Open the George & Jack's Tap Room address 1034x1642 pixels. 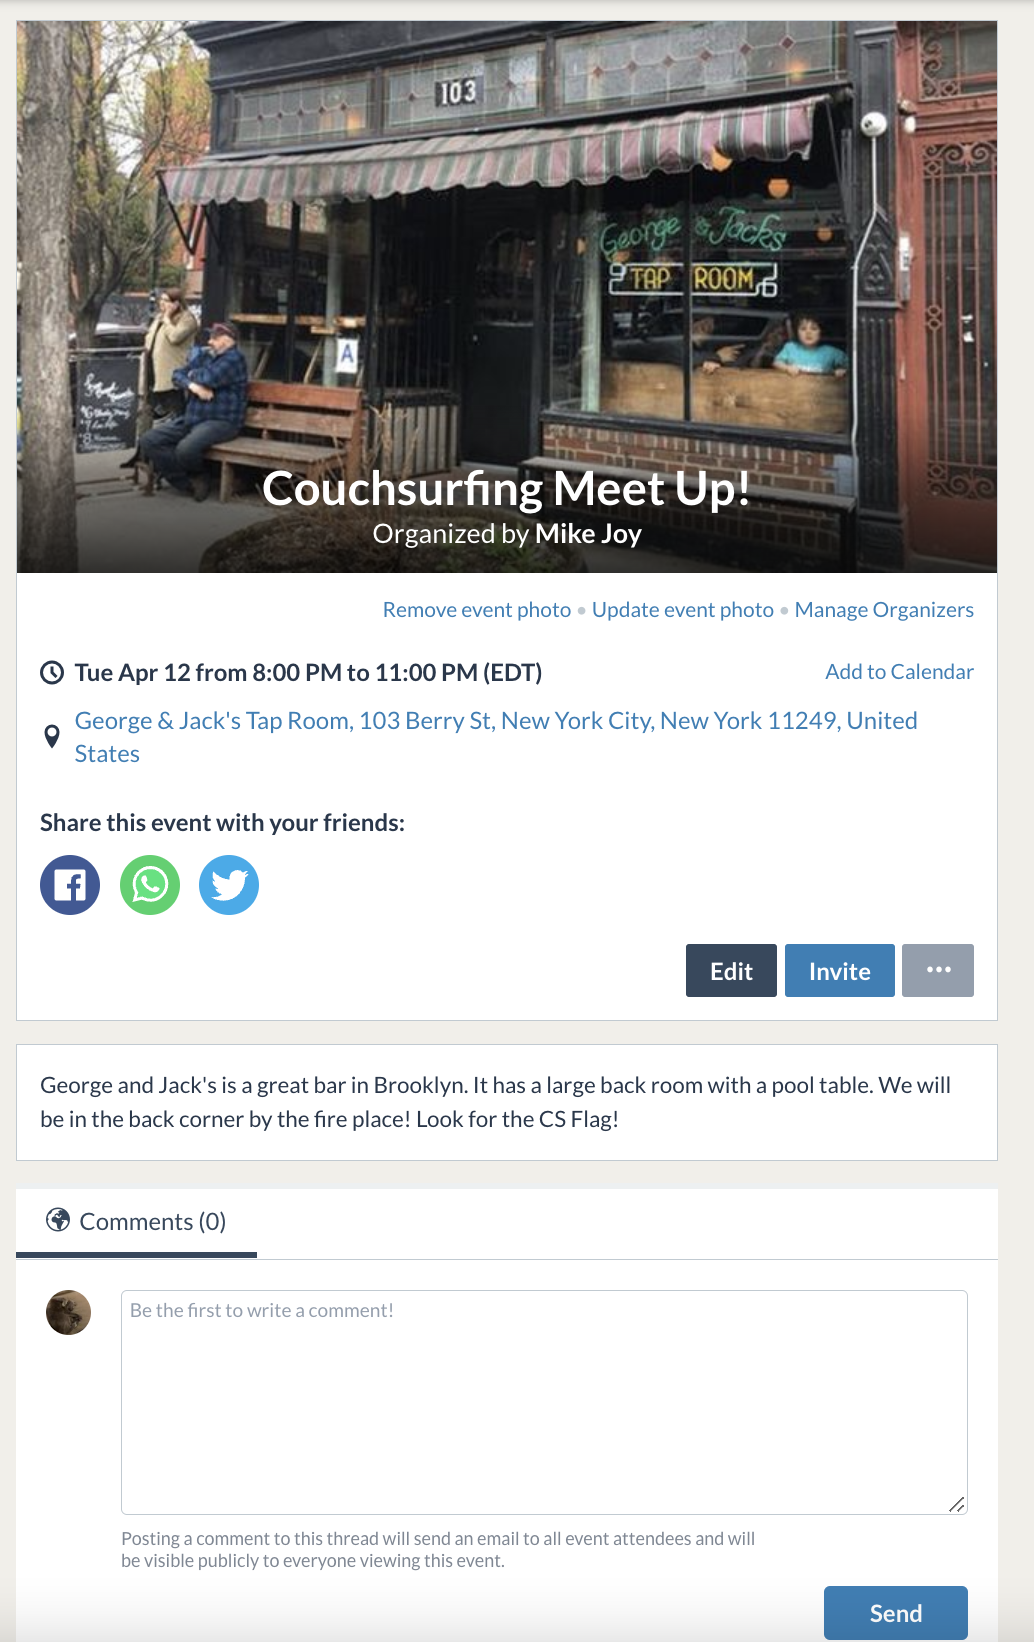pos(496,737)
